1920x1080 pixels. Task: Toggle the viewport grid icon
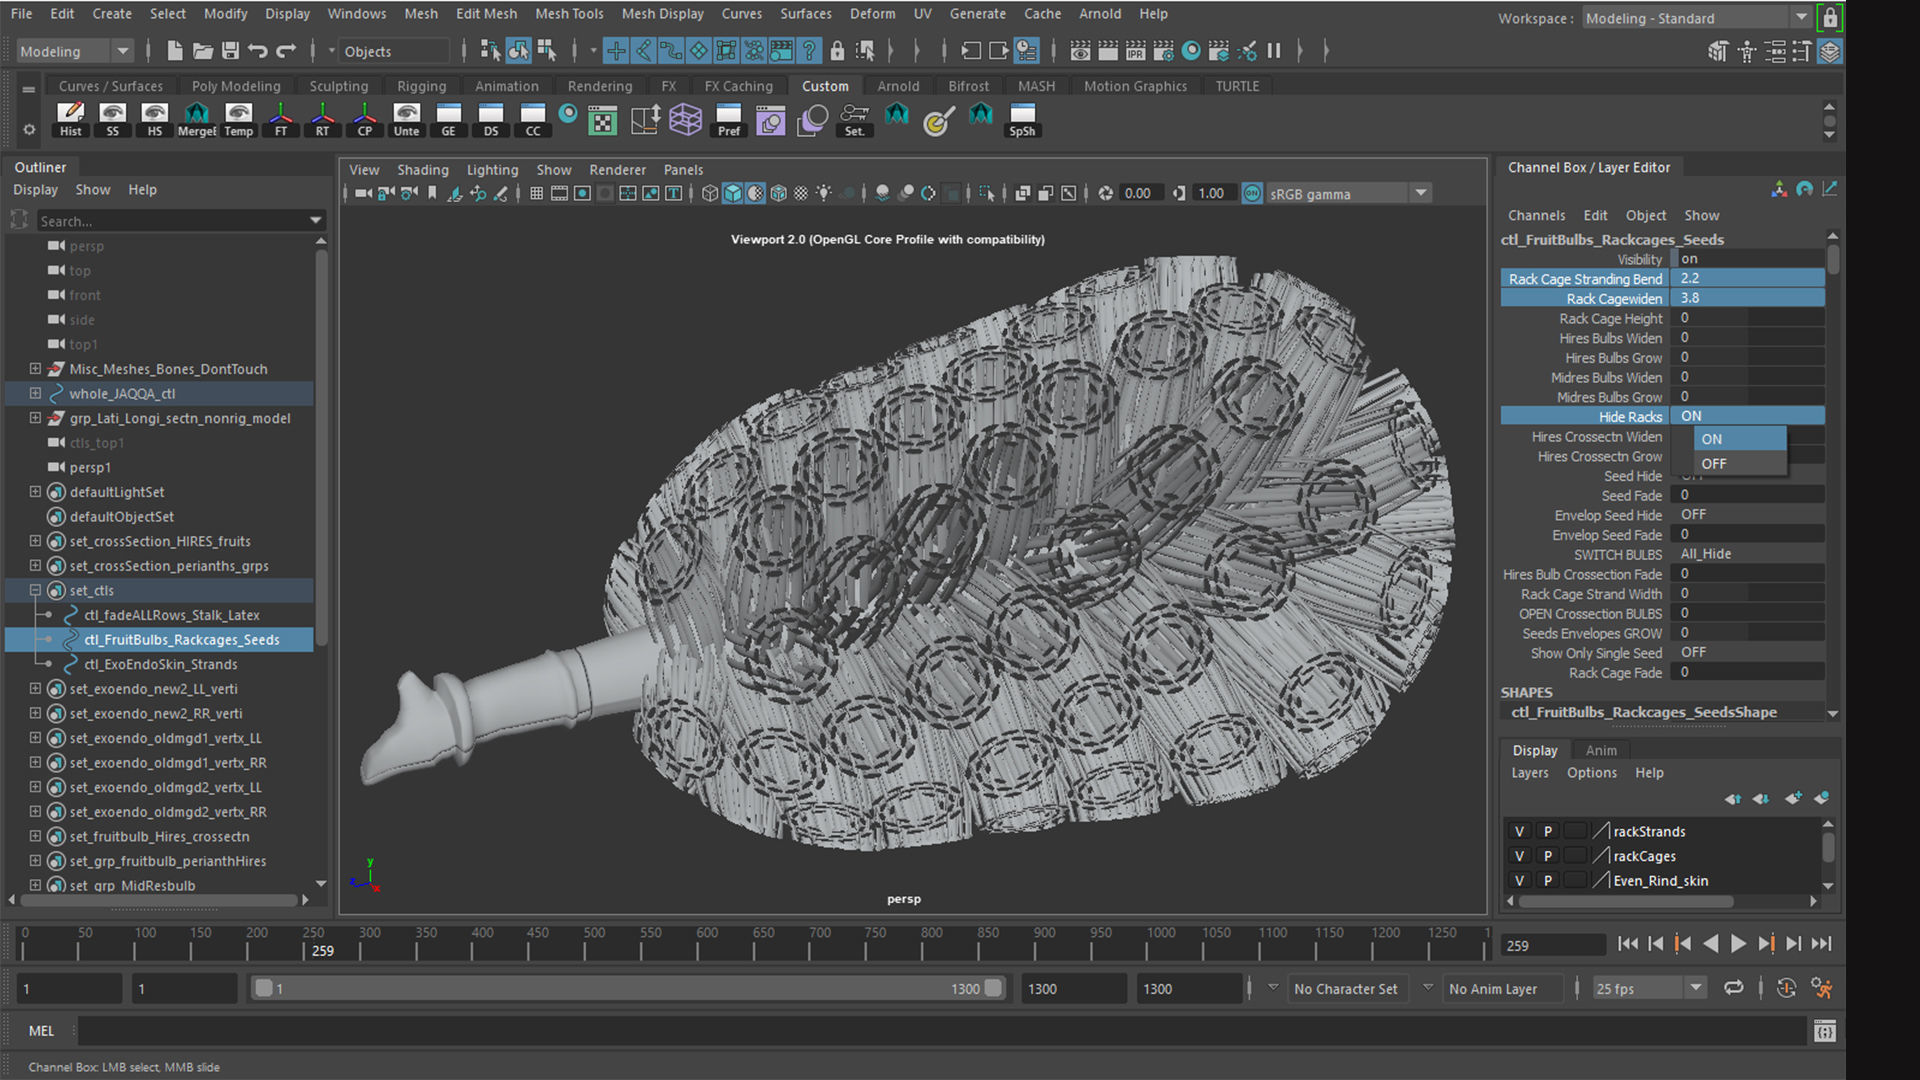point(537,194)
